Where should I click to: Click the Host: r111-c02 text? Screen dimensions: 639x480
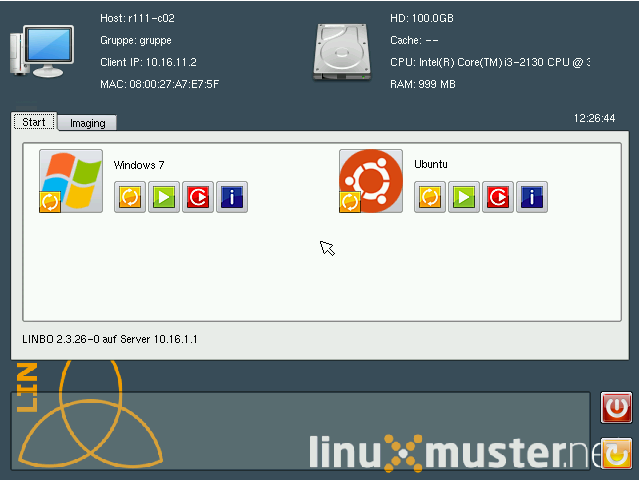click(x=137, y=18)
